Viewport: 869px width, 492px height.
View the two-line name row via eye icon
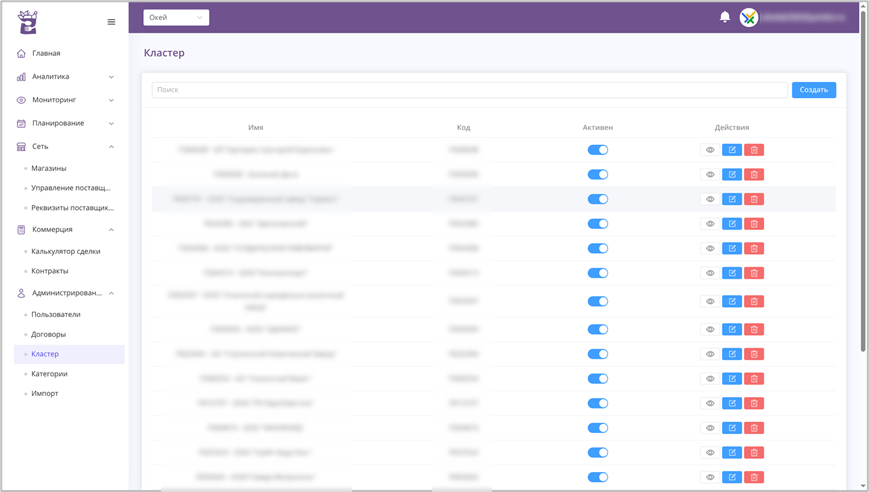(710, 301)
